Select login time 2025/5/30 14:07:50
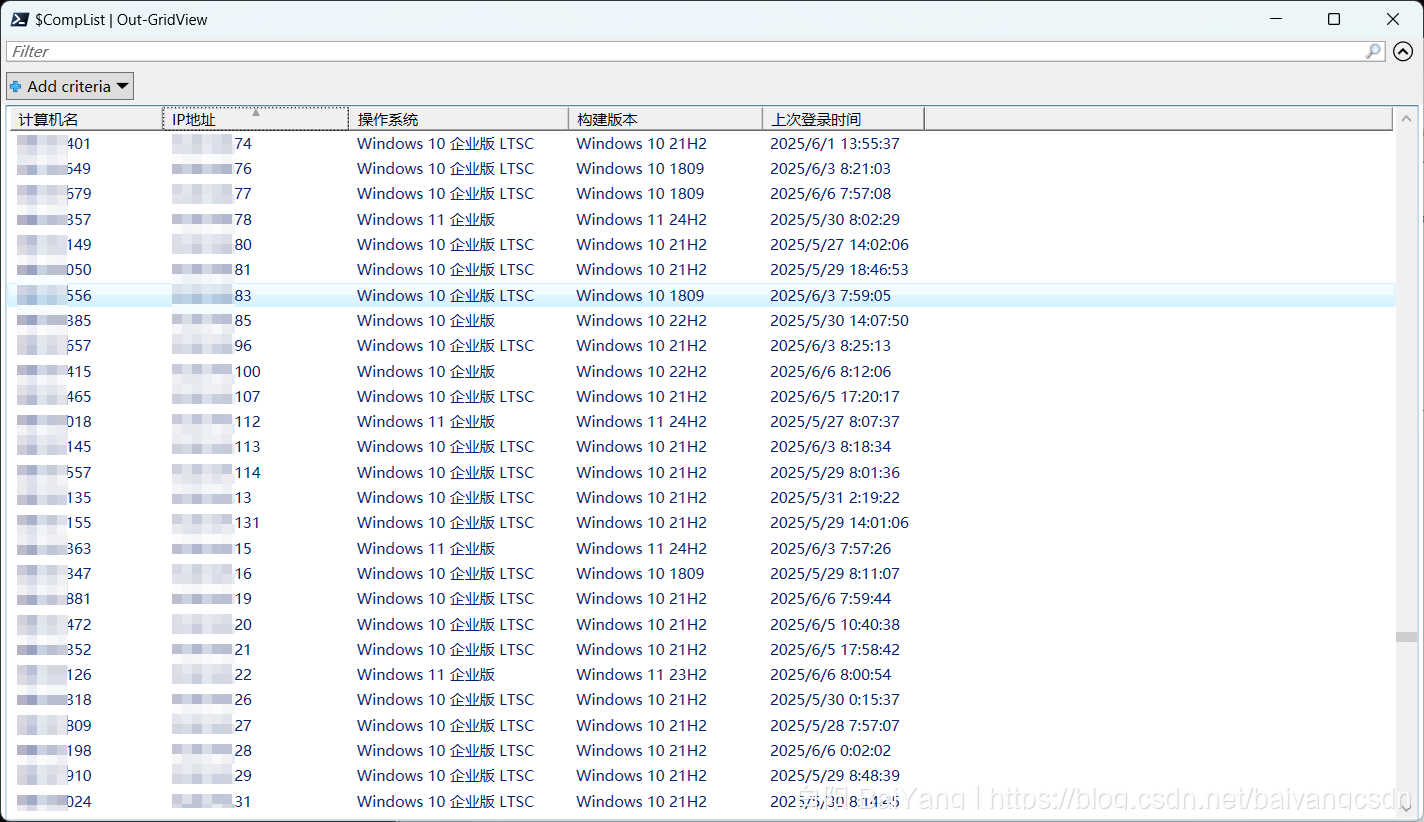The image size is (1424, 822). tap(839, 320)
